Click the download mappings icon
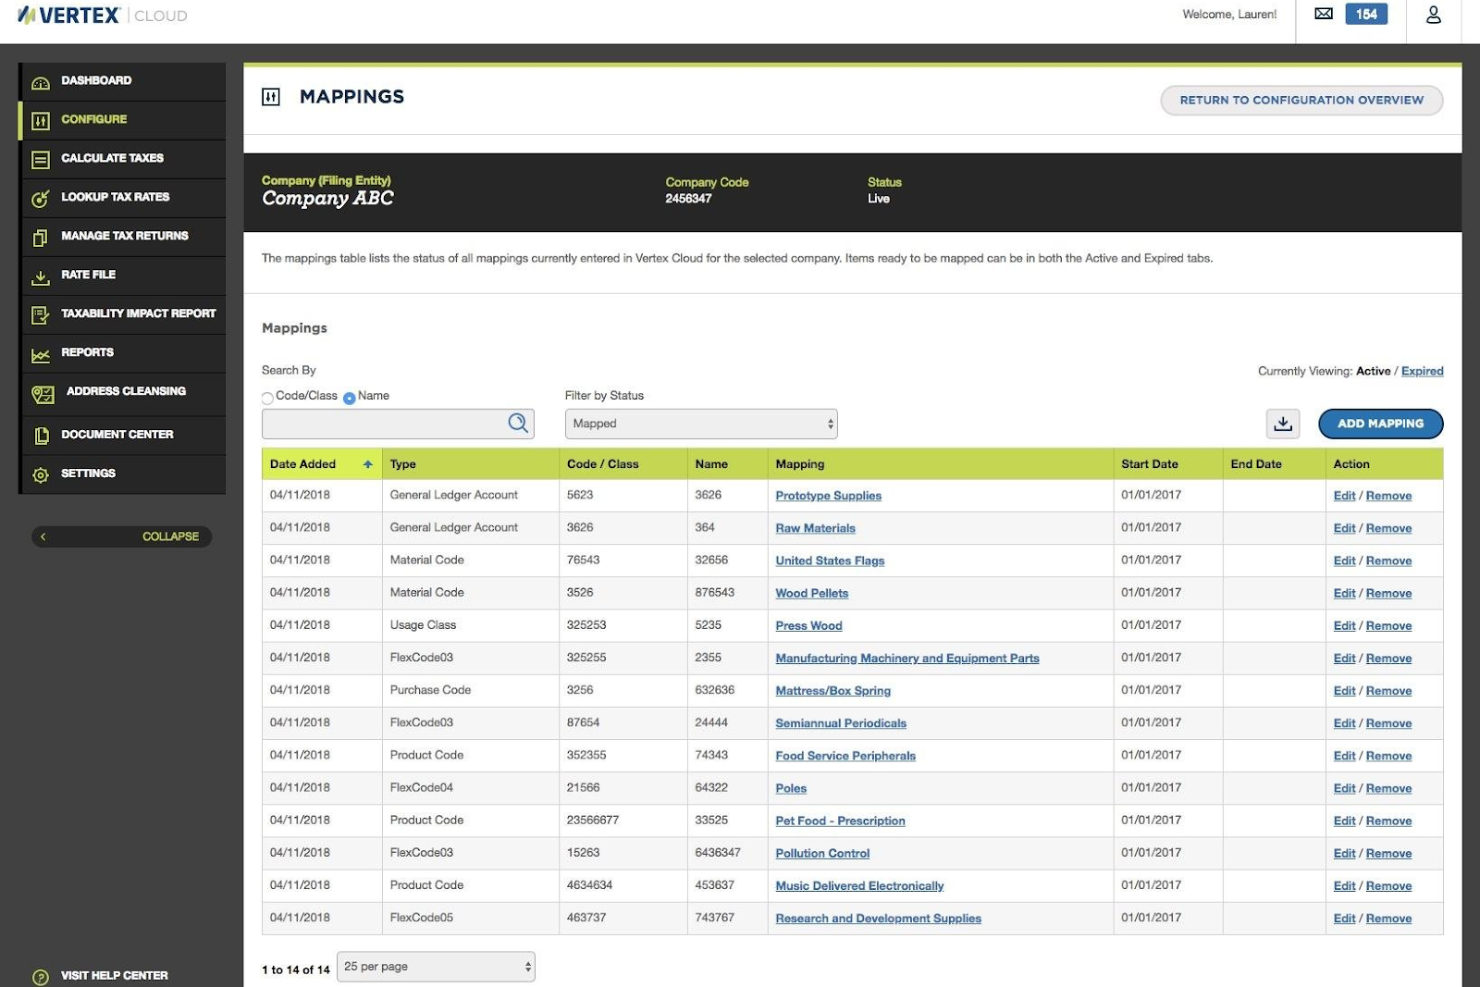This screenshot has width=1480, height=987. coord(1285,423)
